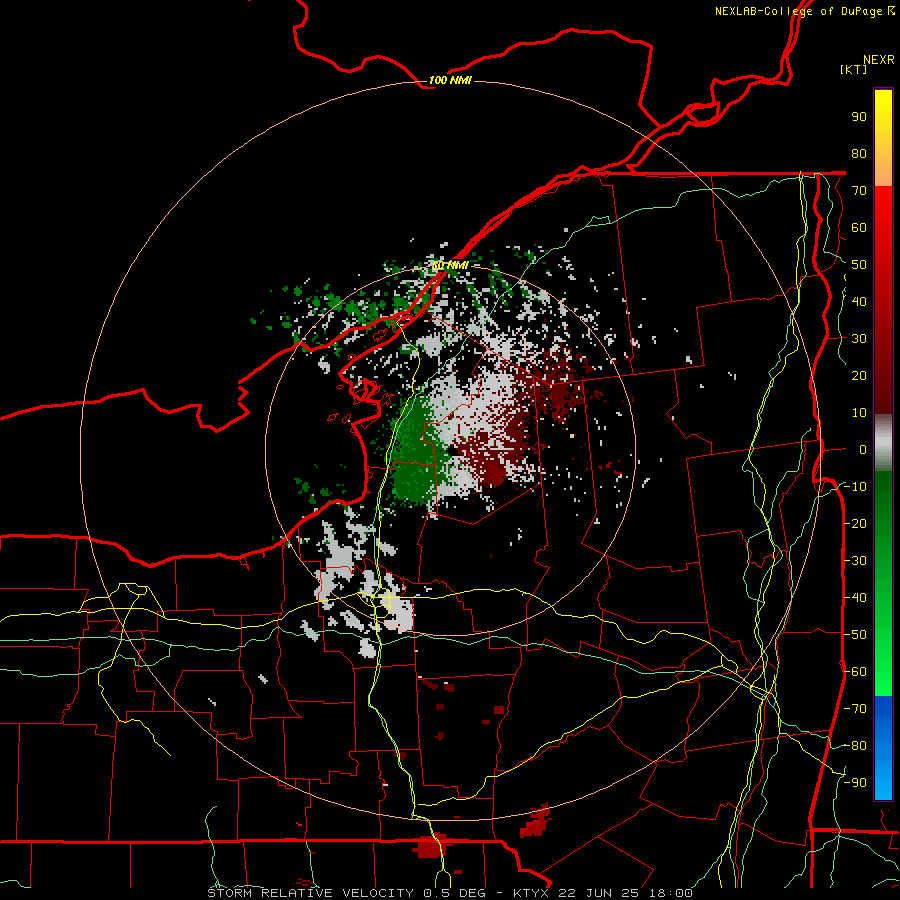This screenshot has height=900, width=900.
Task: Click the positive 90 knot scale label
Action: point(859,117)
